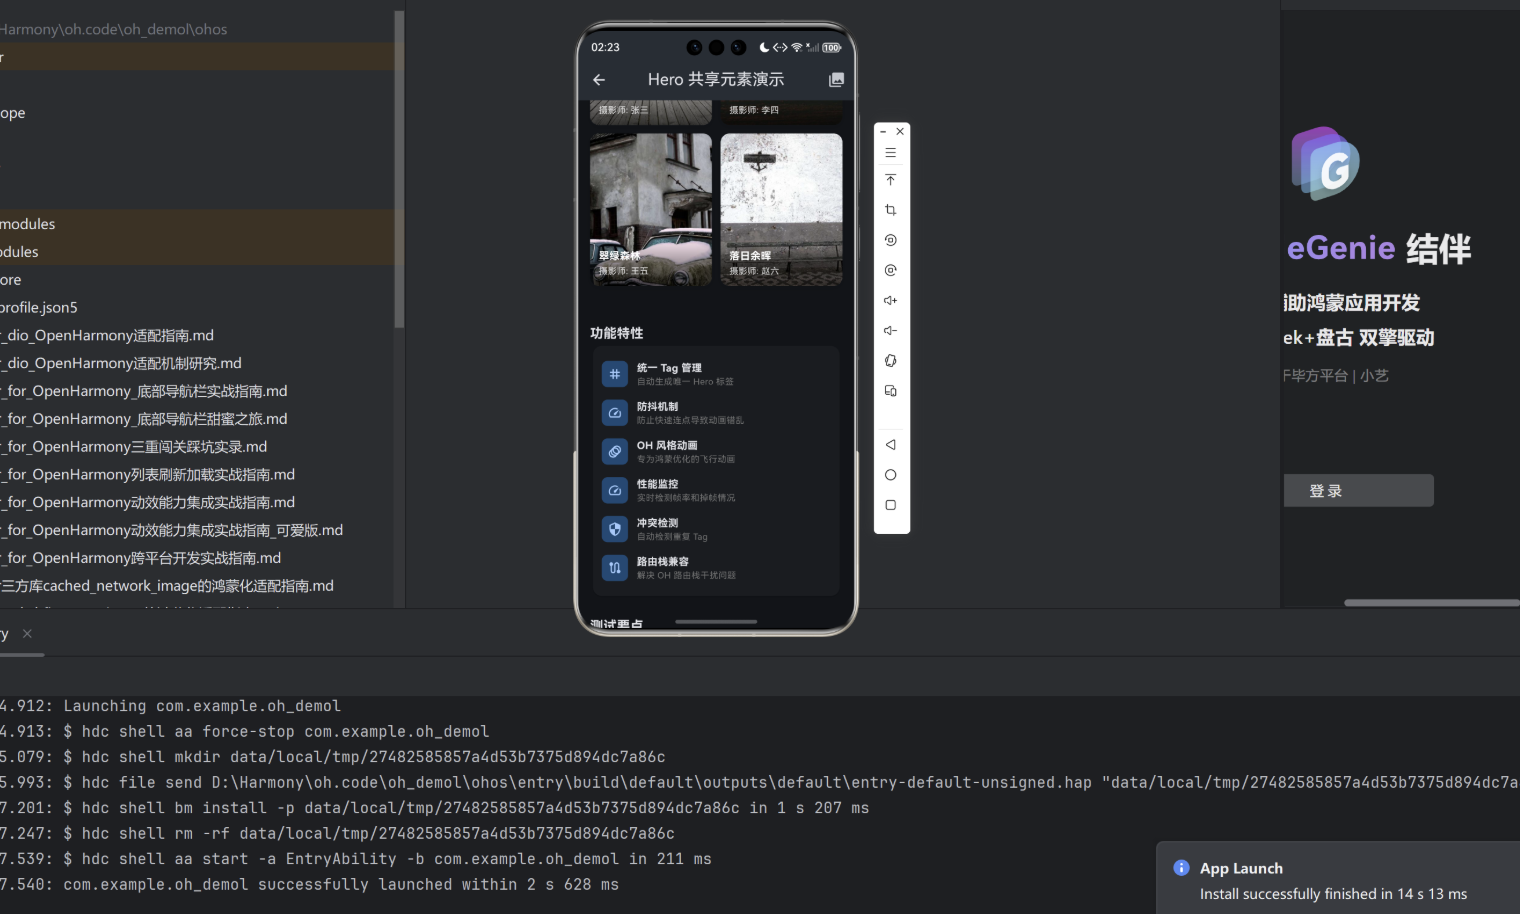Select the 冲突检测 feature row
Viewport: 1520px width, 914px height.
coord(716,529)
